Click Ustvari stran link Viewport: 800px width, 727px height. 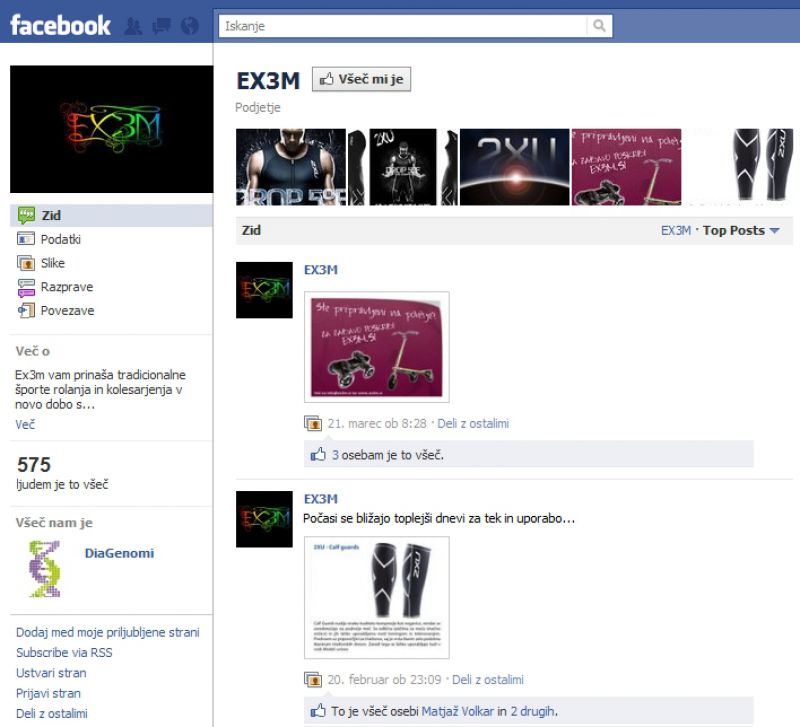(x=51, y=673)
